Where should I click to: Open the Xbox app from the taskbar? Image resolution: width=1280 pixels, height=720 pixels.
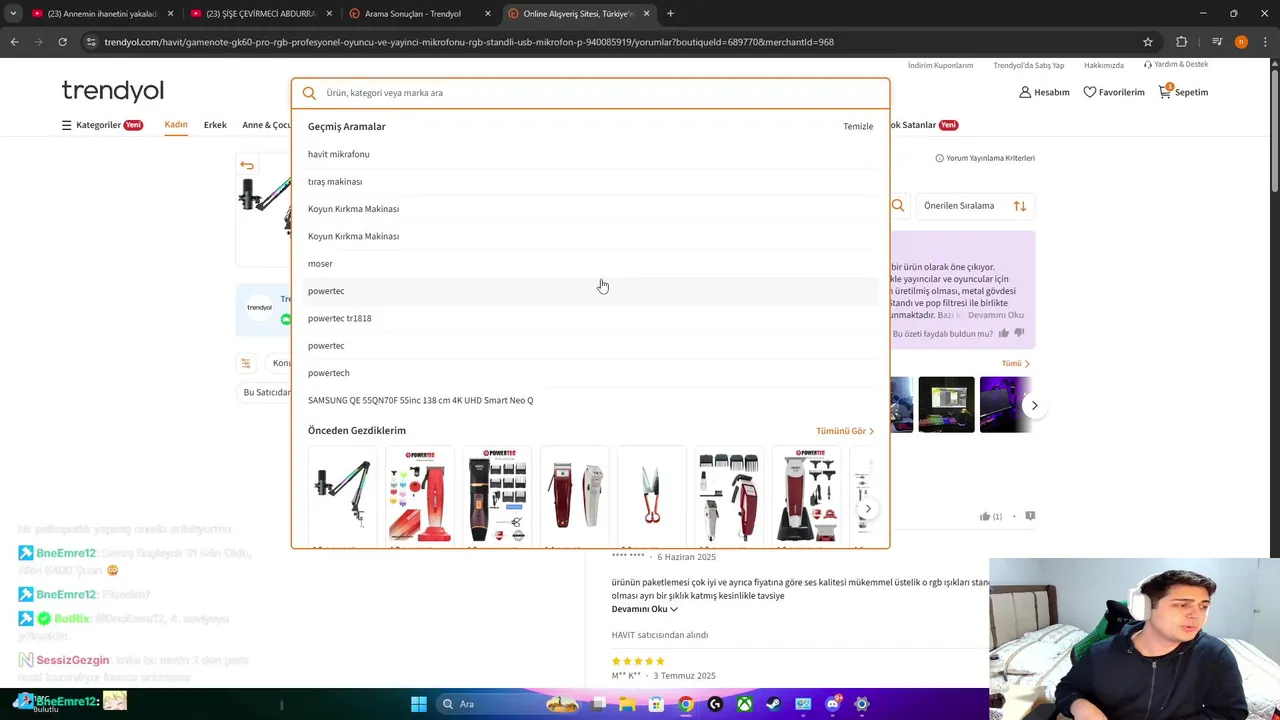coord(745,704)
